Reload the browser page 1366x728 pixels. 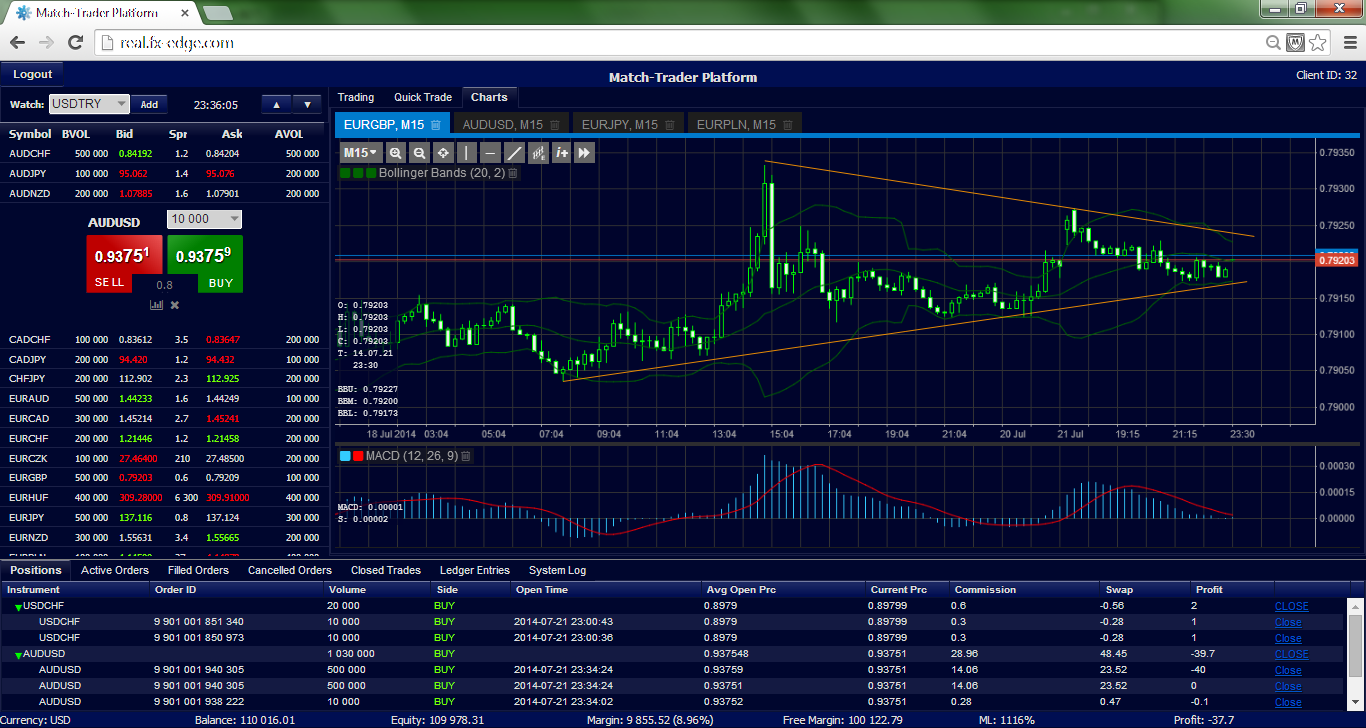click(75, 42)
